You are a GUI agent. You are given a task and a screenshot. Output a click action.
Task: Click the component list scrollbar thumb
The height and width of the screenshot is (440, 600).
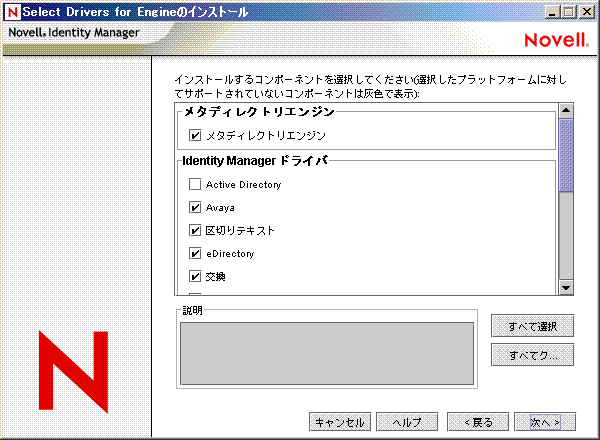pos(566,155)
